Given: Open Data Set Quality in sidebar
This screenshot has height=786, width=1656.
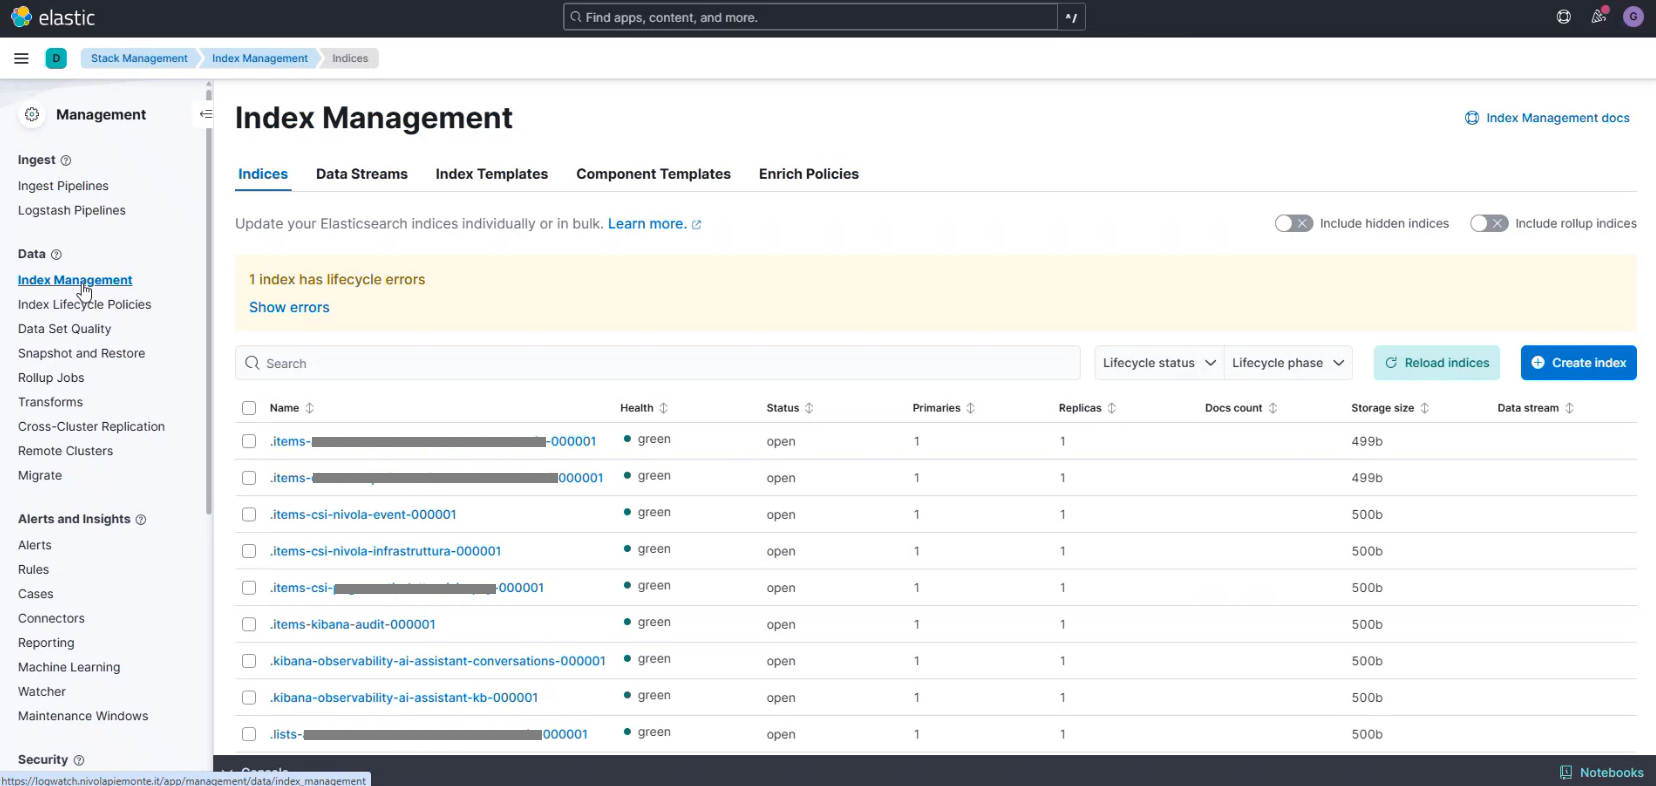Looking at the screenshot, I should point(65,329).
